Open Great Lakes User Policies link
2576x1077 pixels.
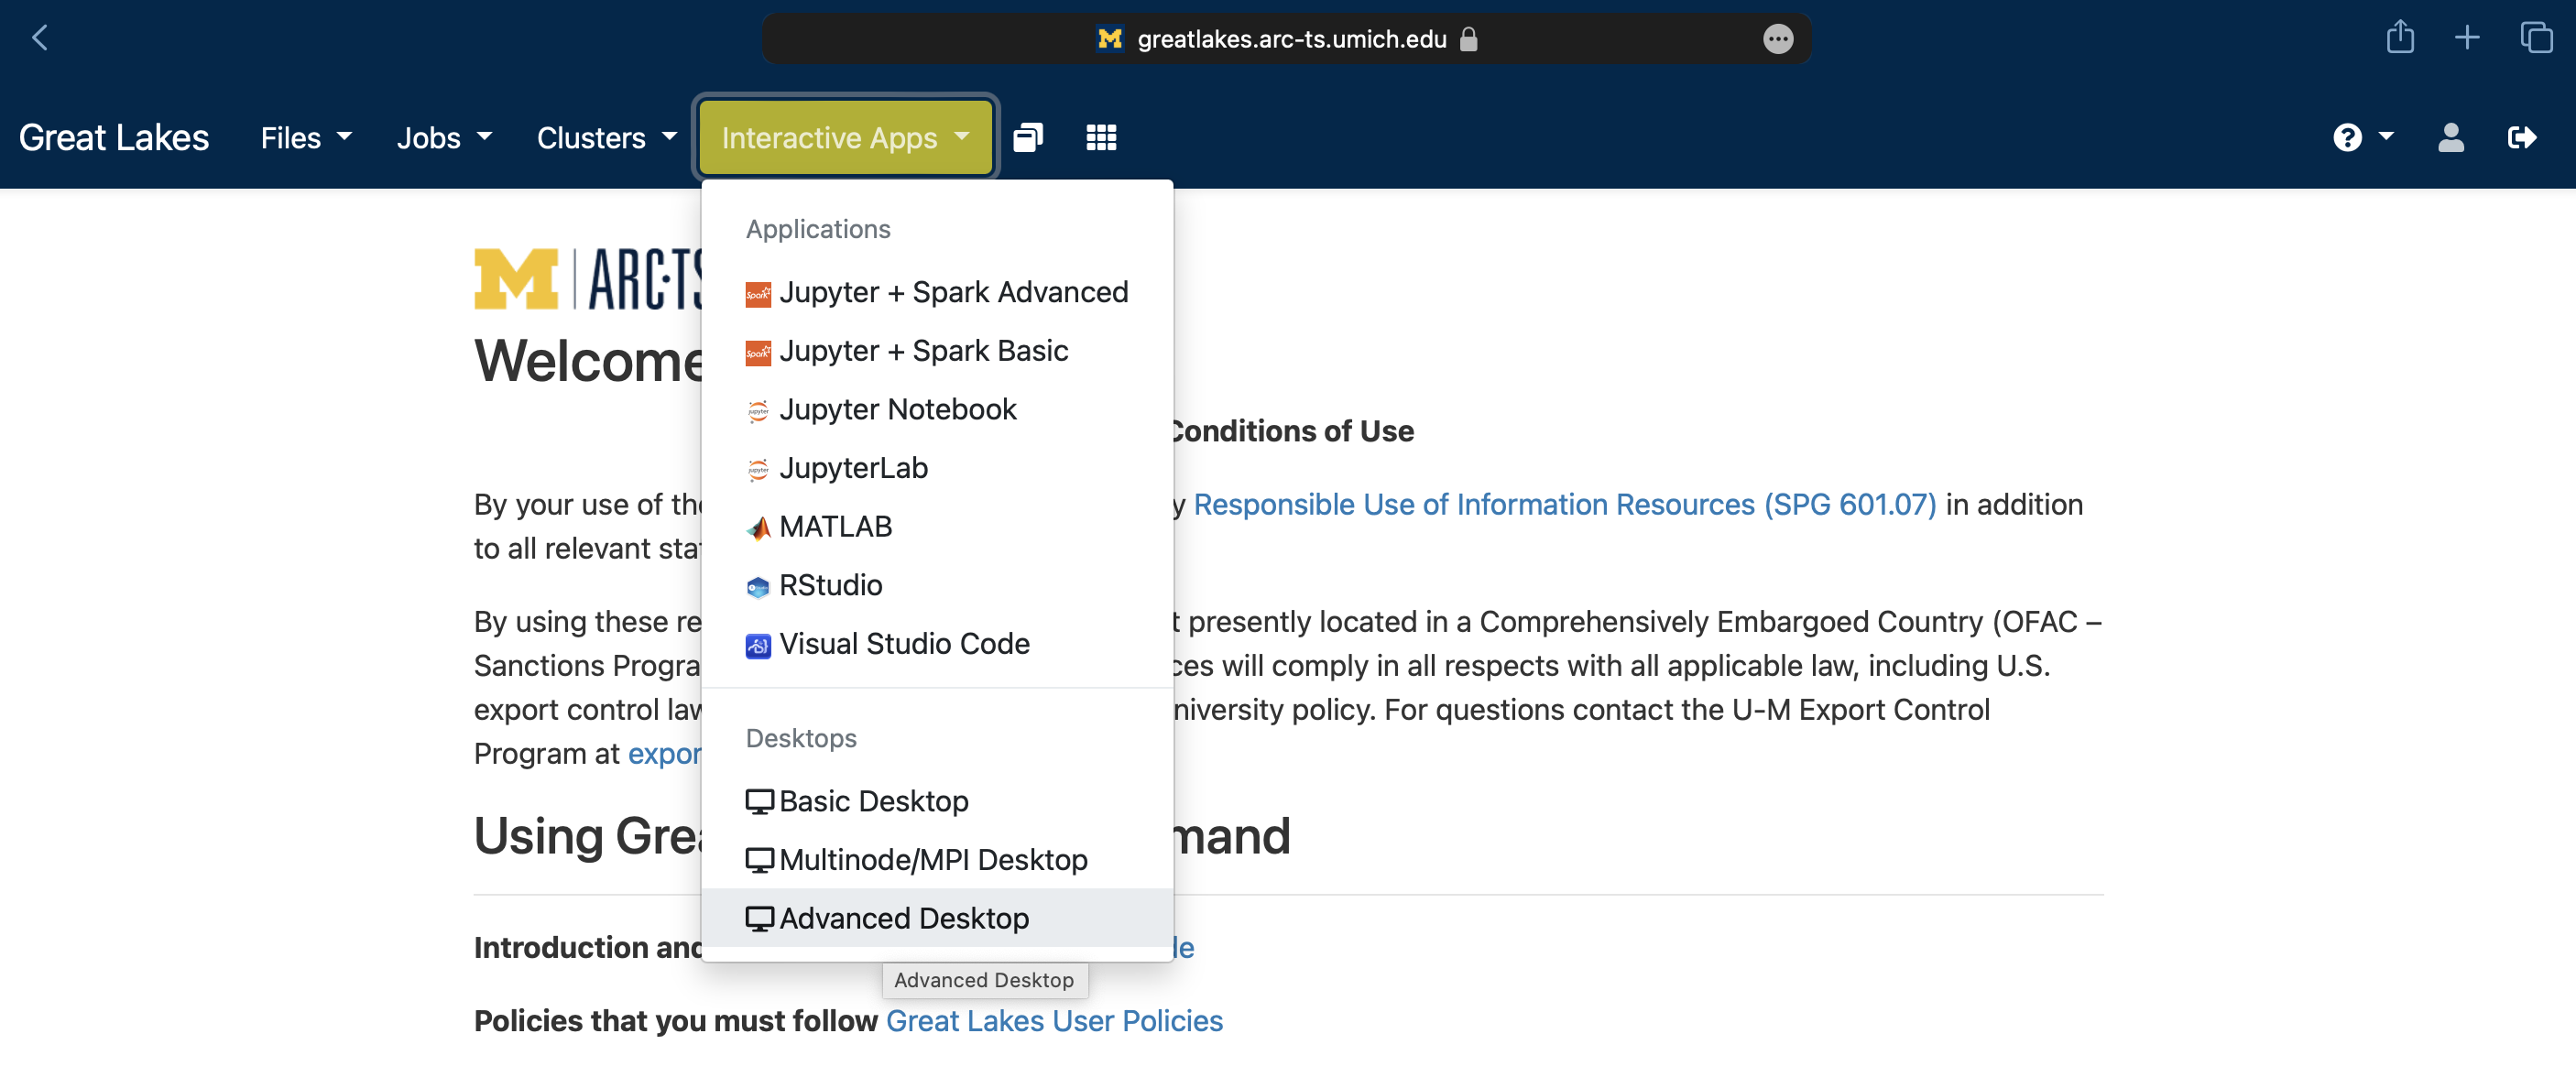click(1054, 1021)
